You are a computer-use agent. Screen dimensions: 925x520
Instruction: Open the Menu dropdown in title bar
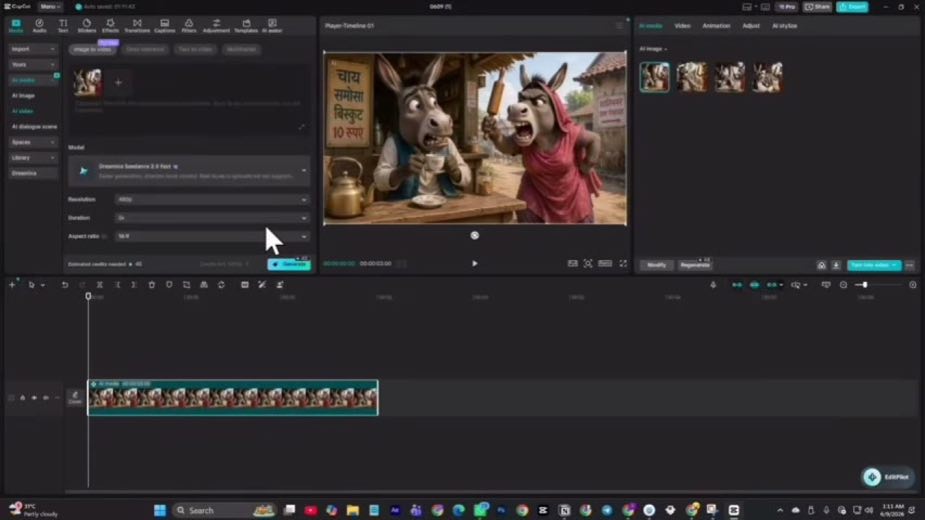click(50, 6)
